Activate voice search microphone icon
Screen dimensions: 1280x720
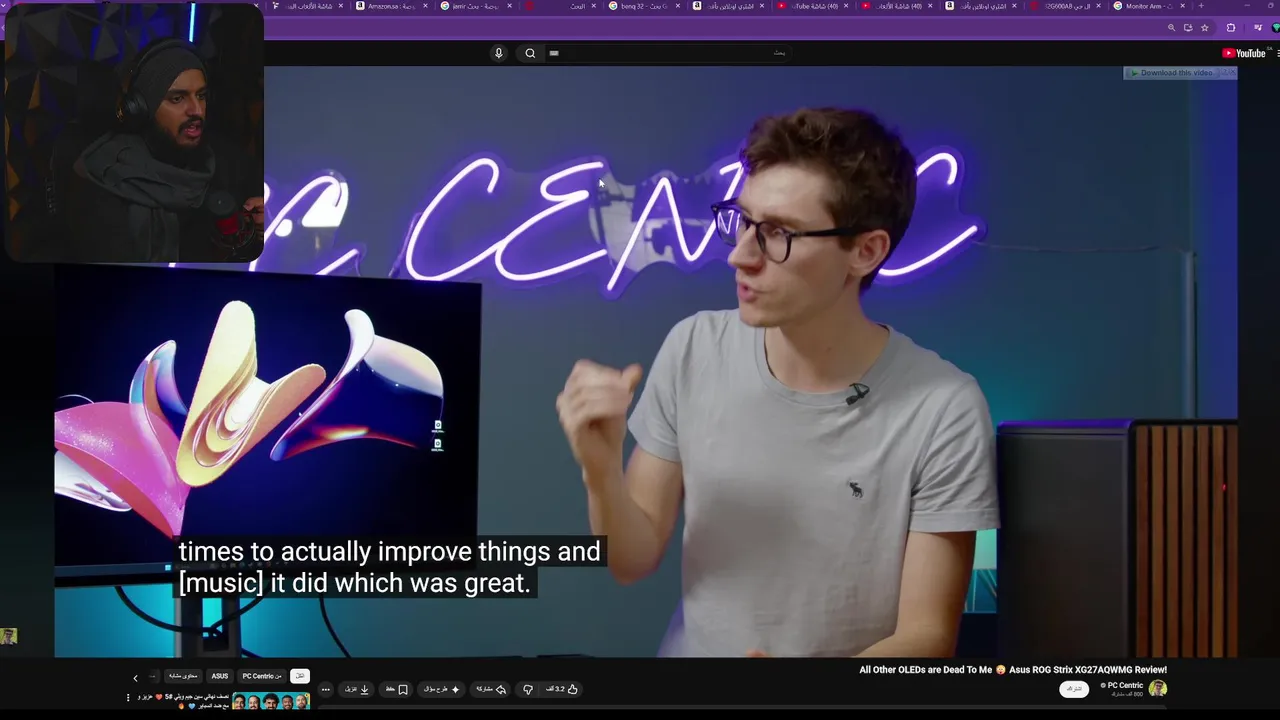coord(498,53)
